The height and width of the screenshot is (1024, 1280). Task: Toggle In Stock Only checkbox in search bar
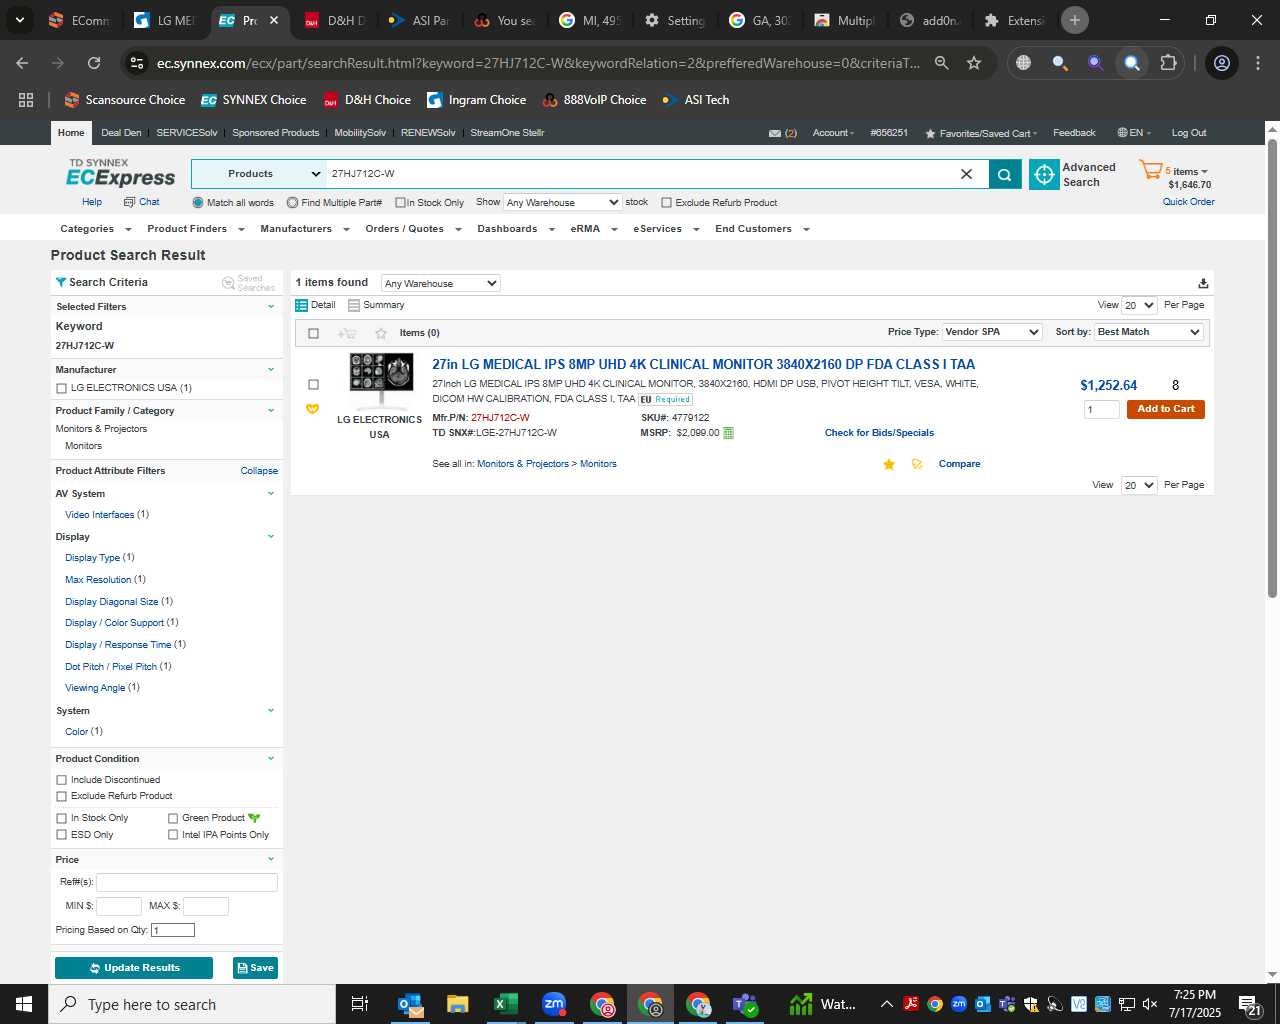pyautogui.click(x=400, y=203)
